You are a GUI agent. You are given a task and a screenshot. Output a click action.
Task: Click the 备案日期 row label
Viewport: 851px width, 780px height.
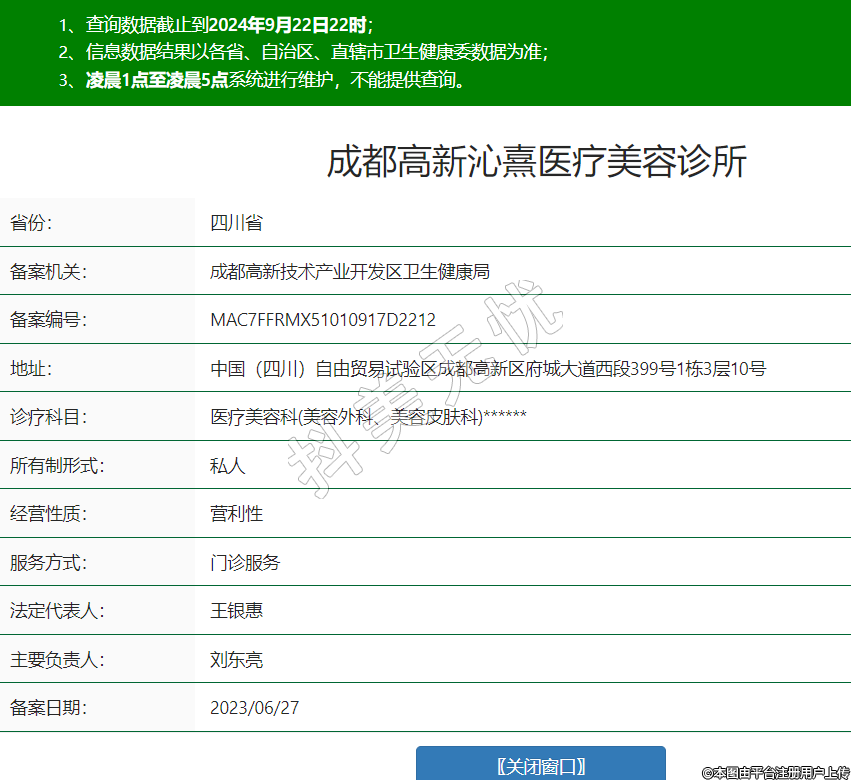click(x=48, y=708)
